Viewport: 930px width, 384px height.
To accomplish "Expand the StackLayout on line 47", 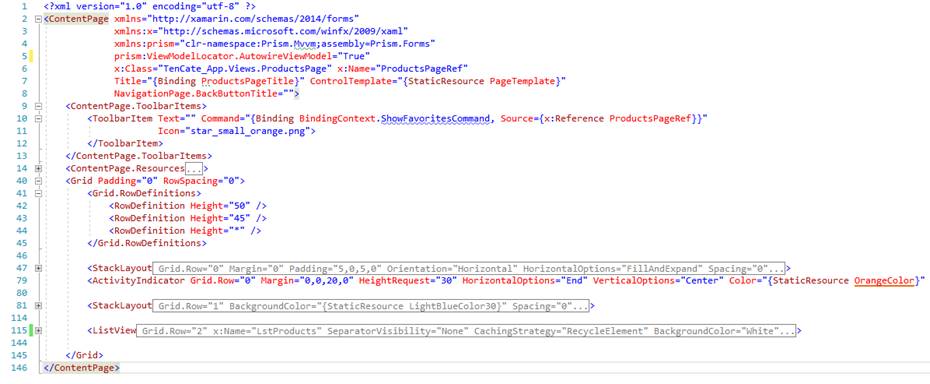I will pyautogui.click(x=39, y=268).
